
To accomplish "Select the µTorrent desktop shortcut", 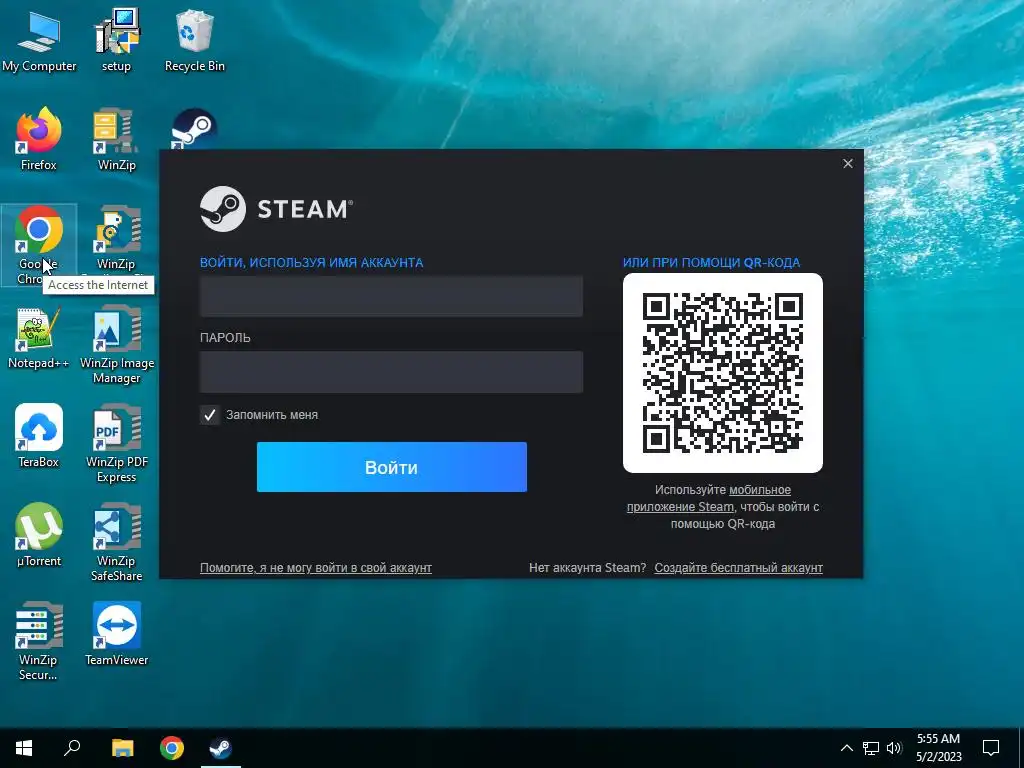I will [39, 536].
